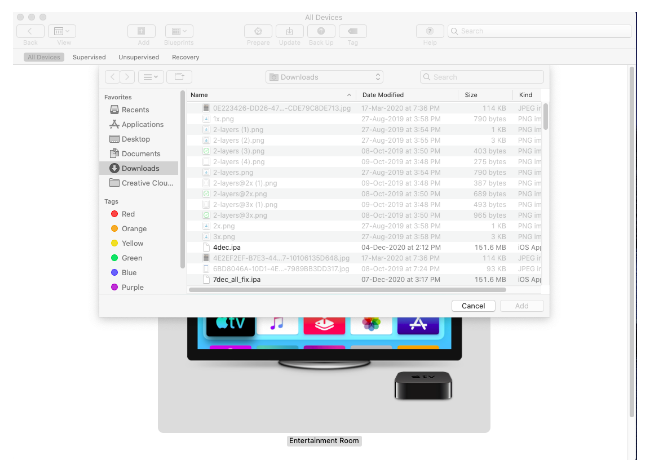
Task: Click the 6BD8046A jpg file row
Action: click(364, 269)
